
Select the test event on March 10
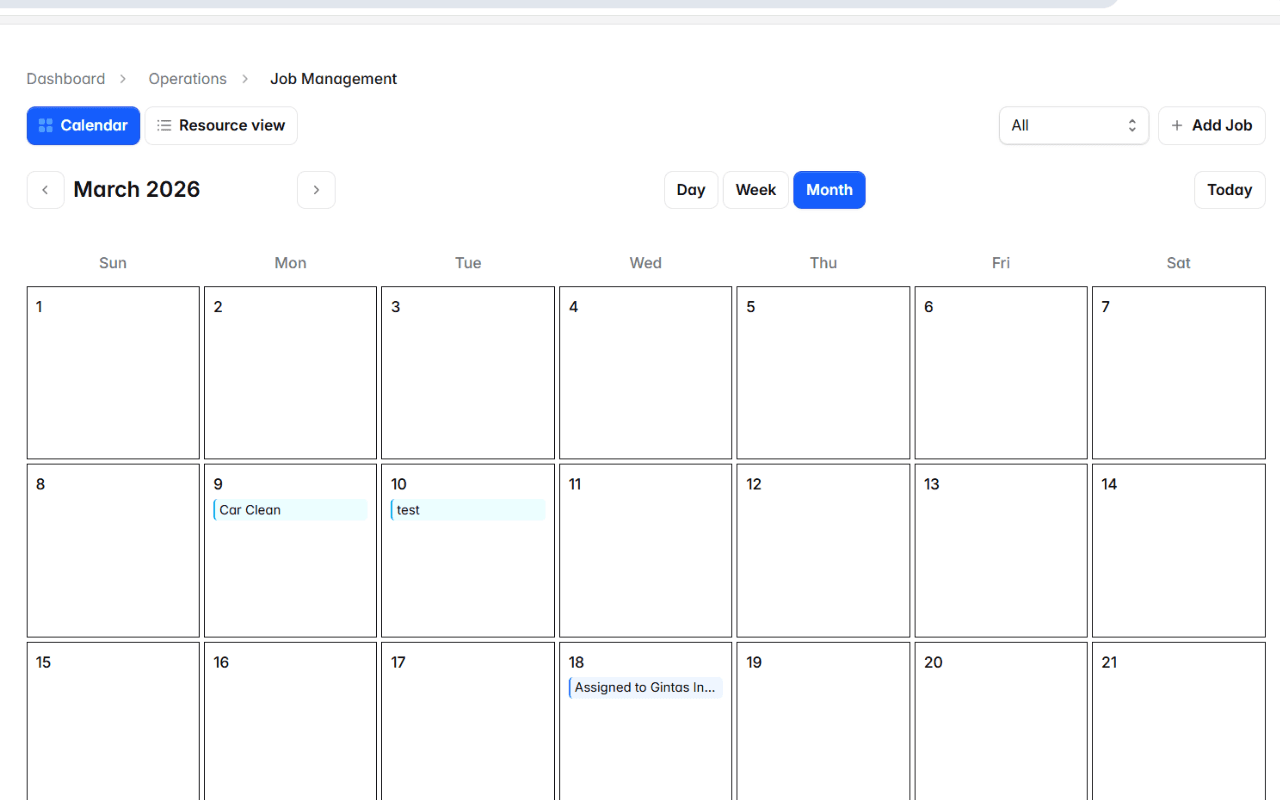tap(467, 510)
